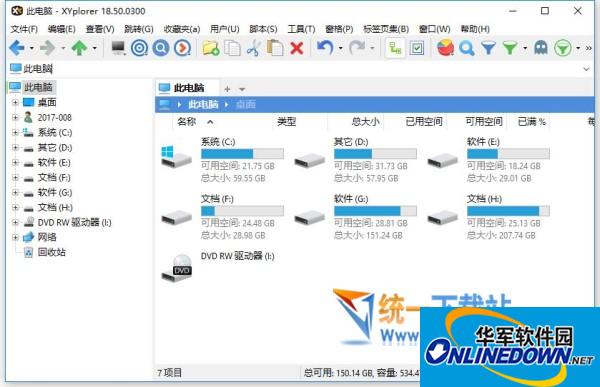The height and width of the screenshot is (387, 600).
Task: Open the Undo dropdown arrow
Action: click(340, 48)
